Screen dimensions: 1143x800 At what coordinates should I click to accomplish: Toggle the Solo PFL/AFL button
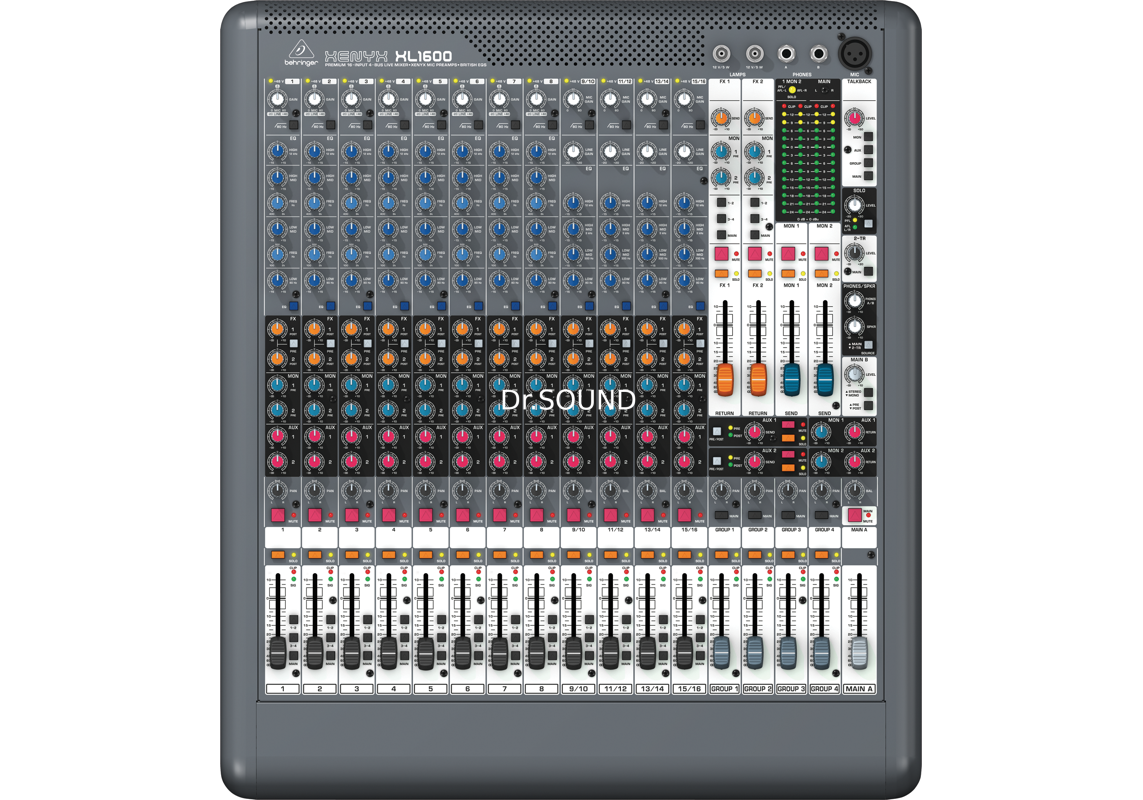[868, 225]
